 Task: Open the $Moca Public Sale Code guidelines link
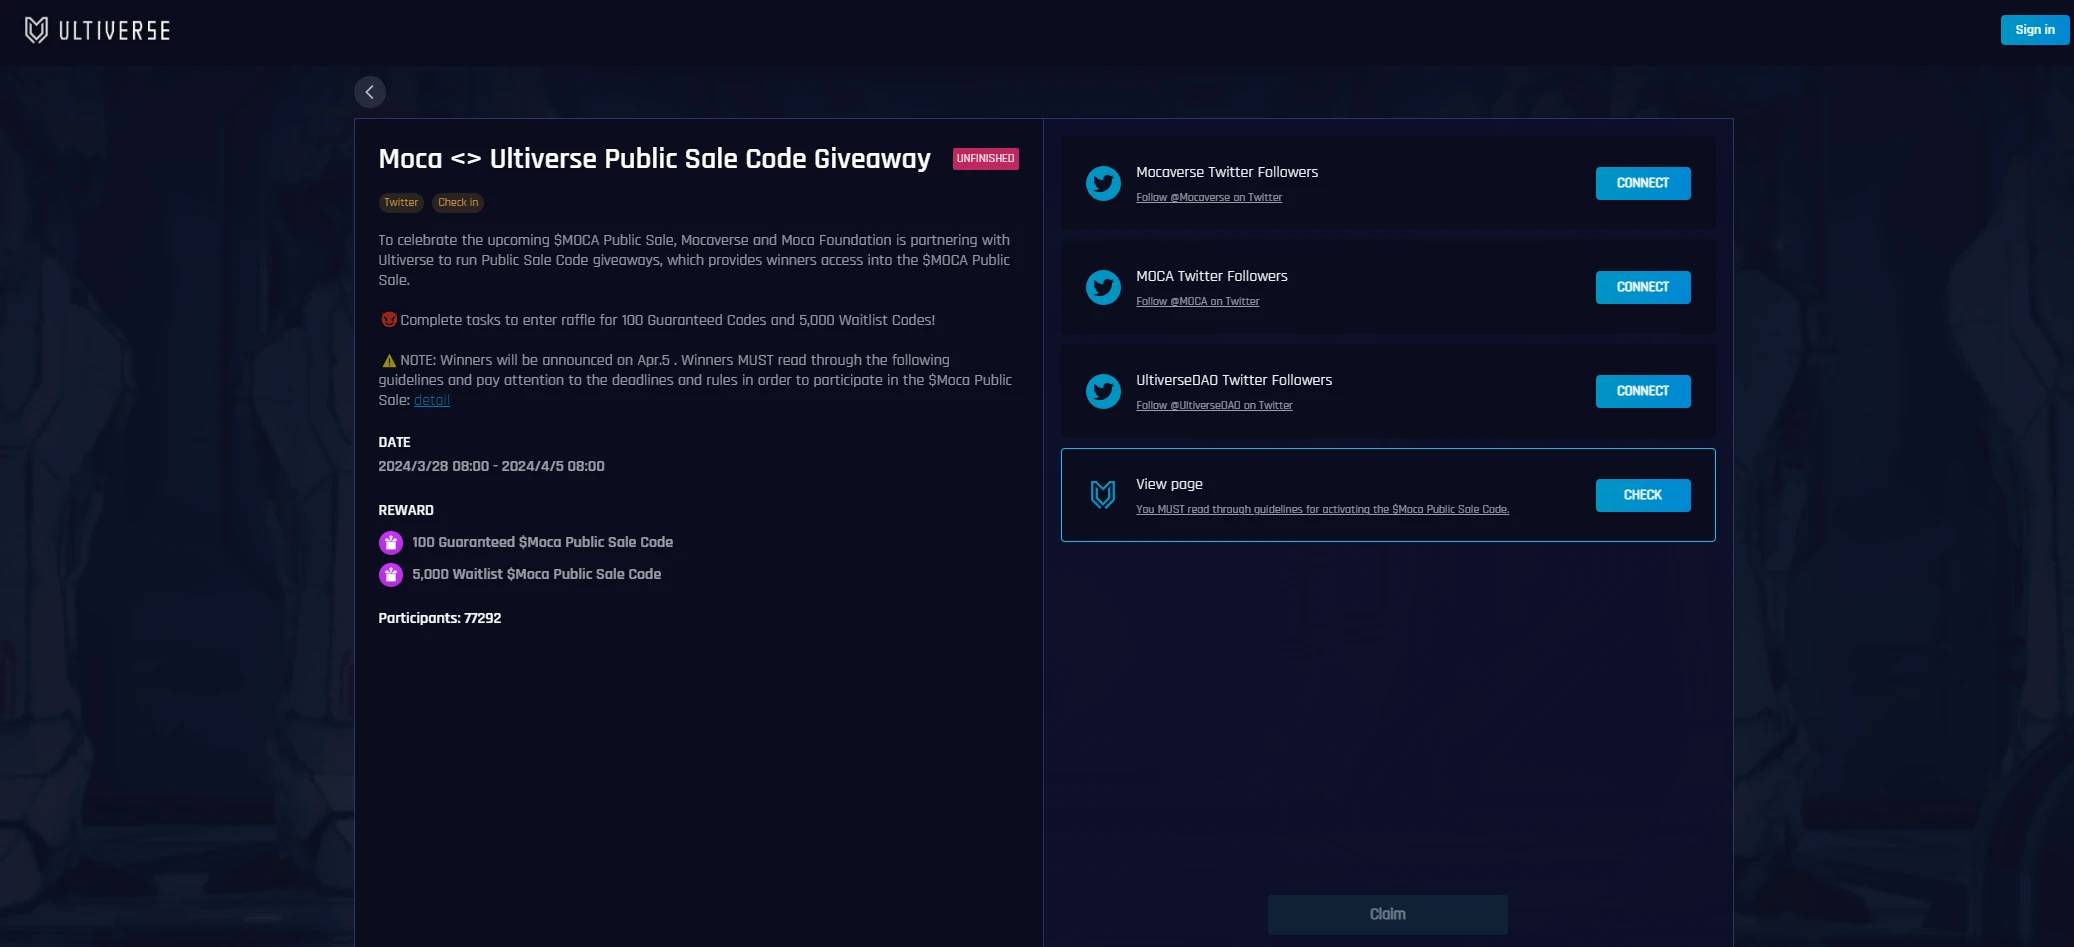tap(1322, 510)
